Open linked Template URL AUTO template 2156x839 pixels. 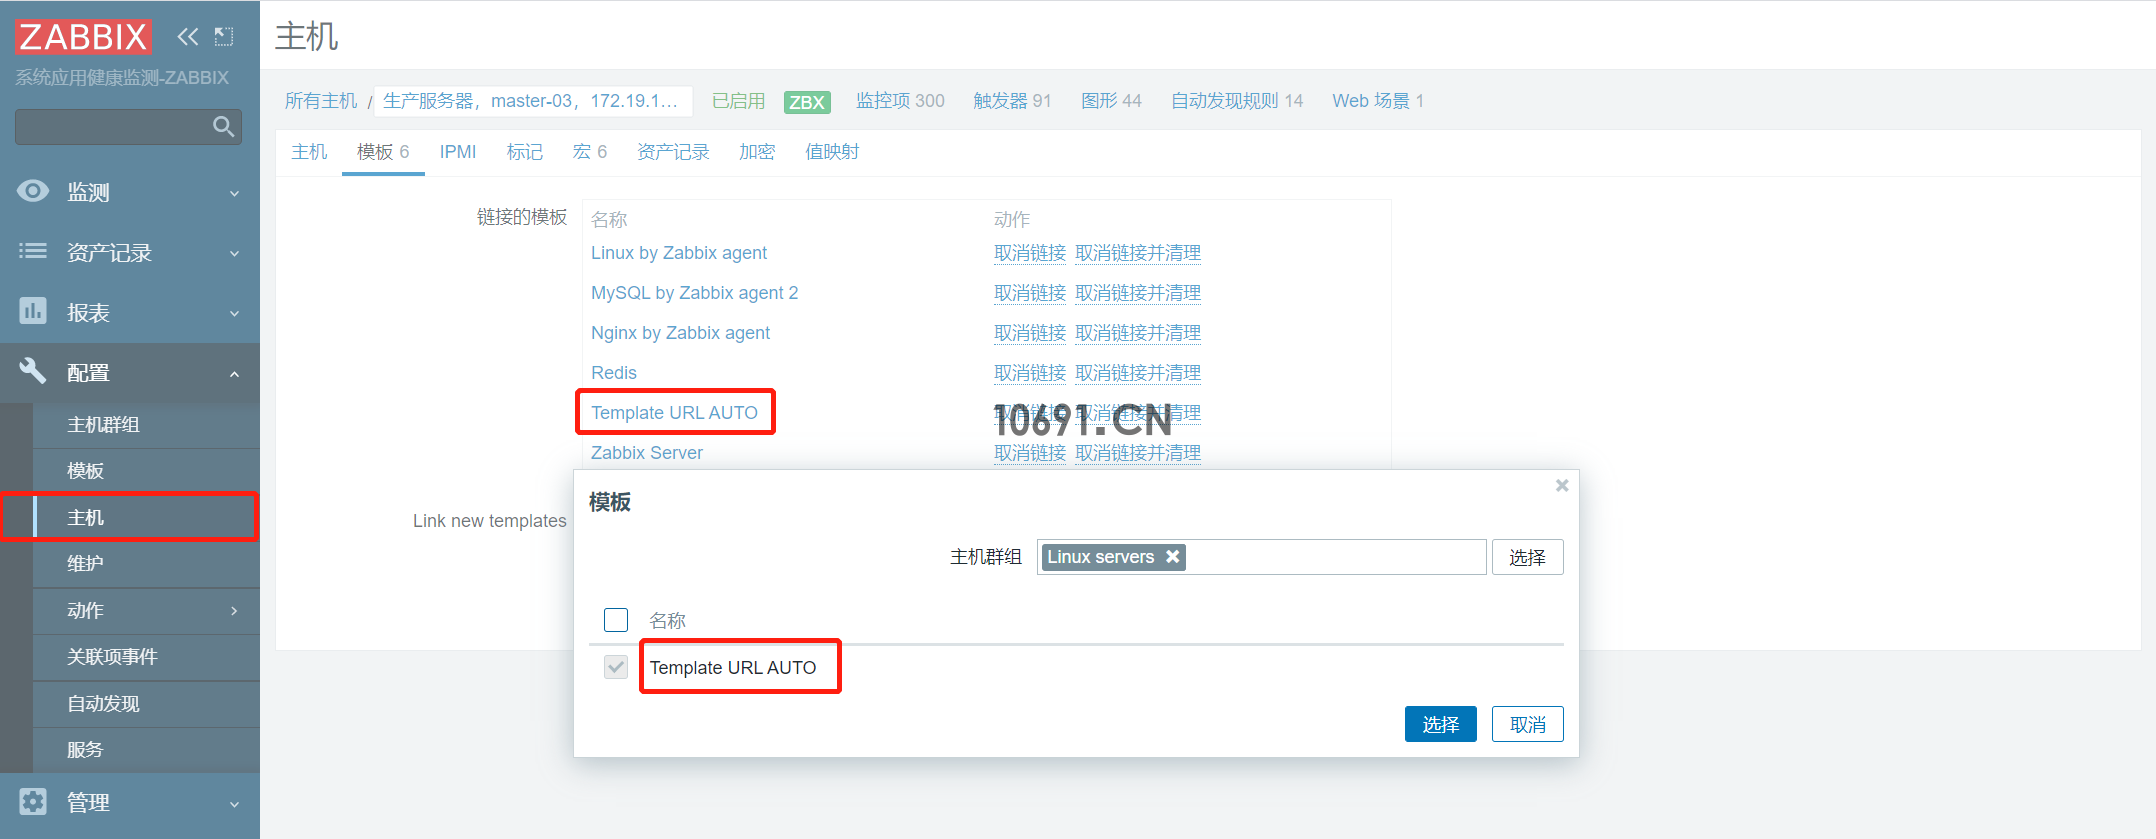tap(675, 413)
